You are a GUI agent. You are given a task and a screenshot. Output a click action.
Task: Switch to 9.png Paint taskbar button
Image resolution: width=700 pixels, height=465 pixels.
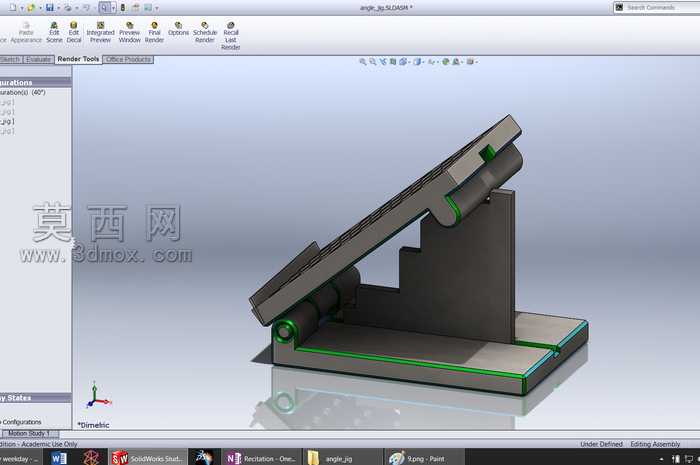424,458
